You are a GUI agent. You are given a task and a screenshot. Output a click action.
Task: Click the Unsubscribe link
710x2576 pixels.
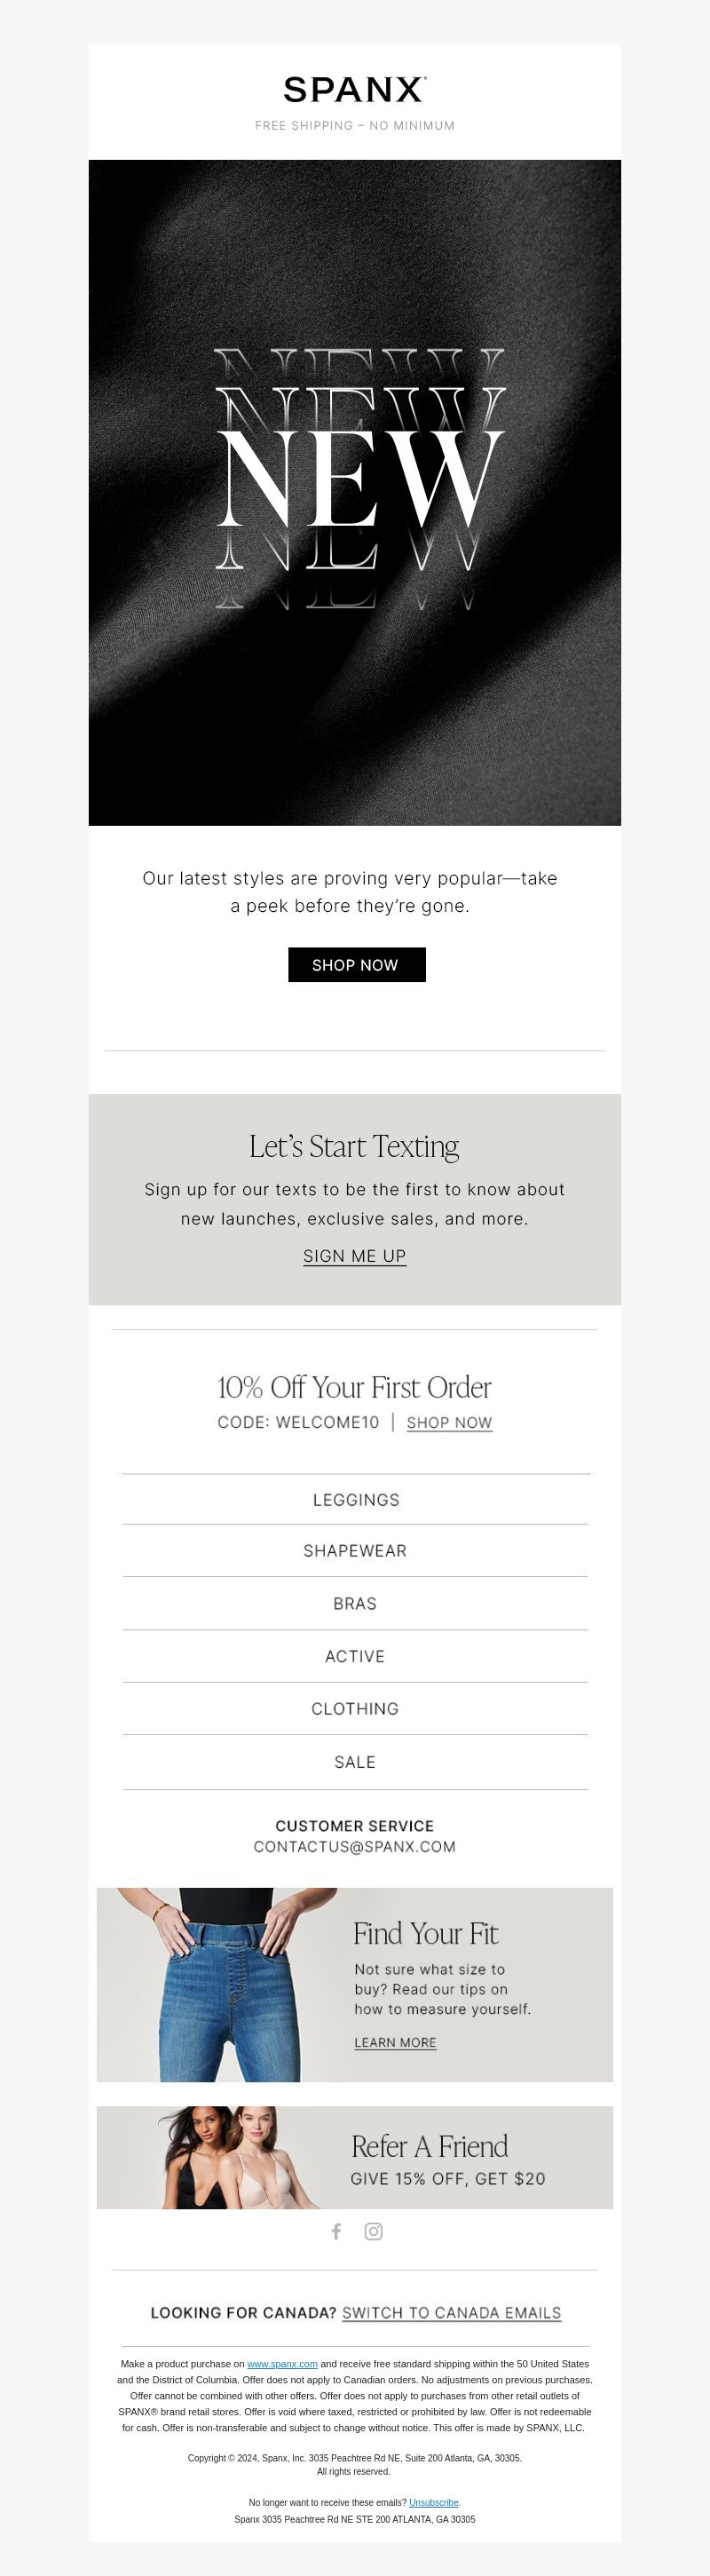pyautogui.click(x=434, y=2502)
